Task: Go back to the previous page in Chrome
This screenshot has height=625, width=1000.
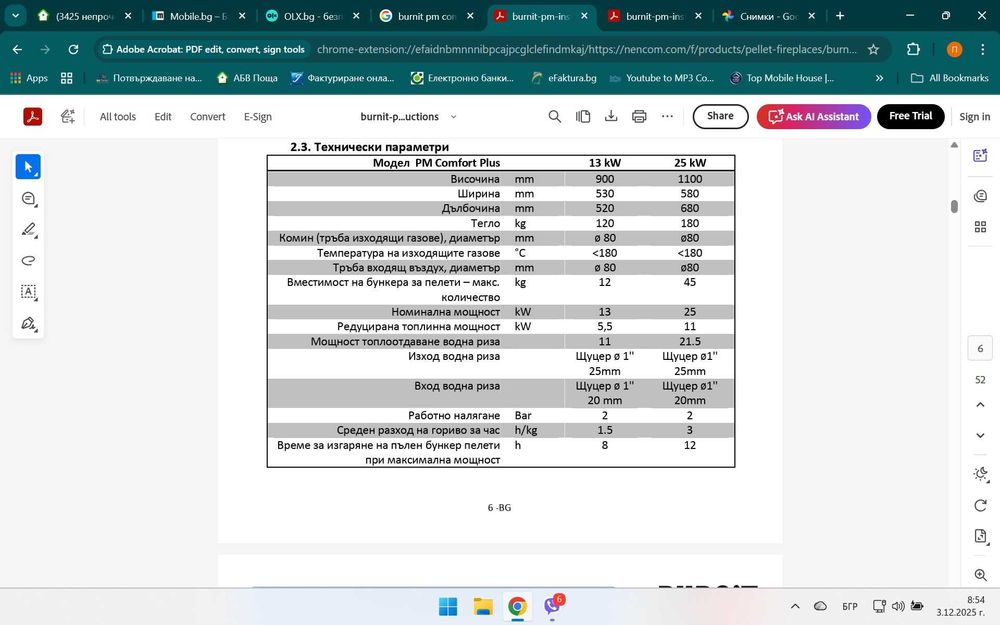Action: click(x=17, y=49)
